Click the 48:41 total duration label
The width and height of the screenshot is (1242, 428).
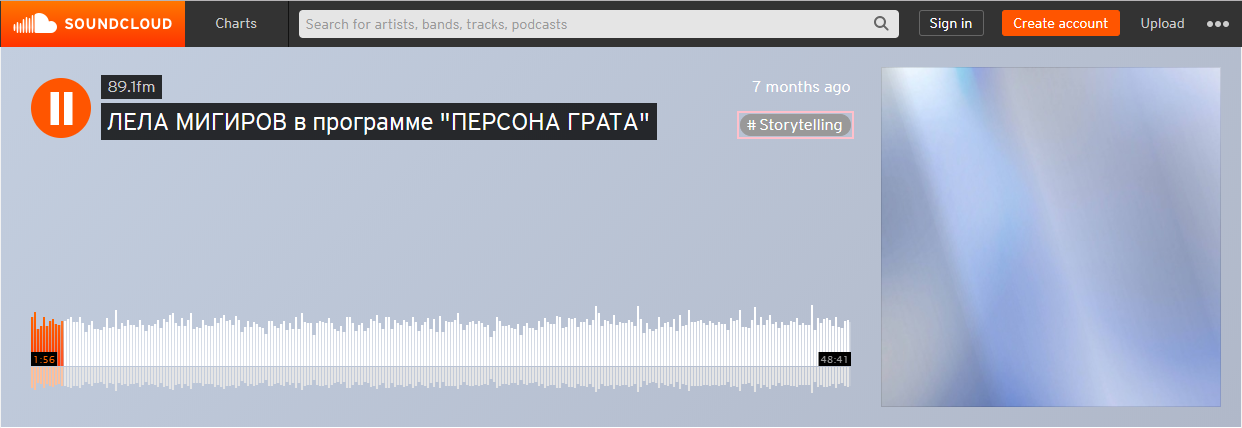point(834,359)
